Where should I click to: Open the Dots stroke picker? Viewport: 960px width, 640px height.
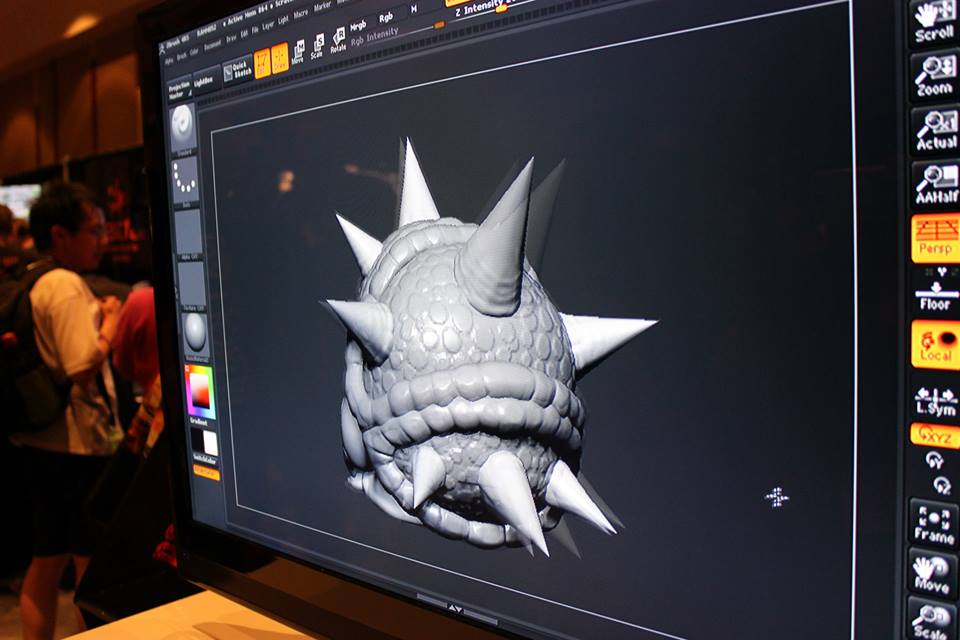184,181
